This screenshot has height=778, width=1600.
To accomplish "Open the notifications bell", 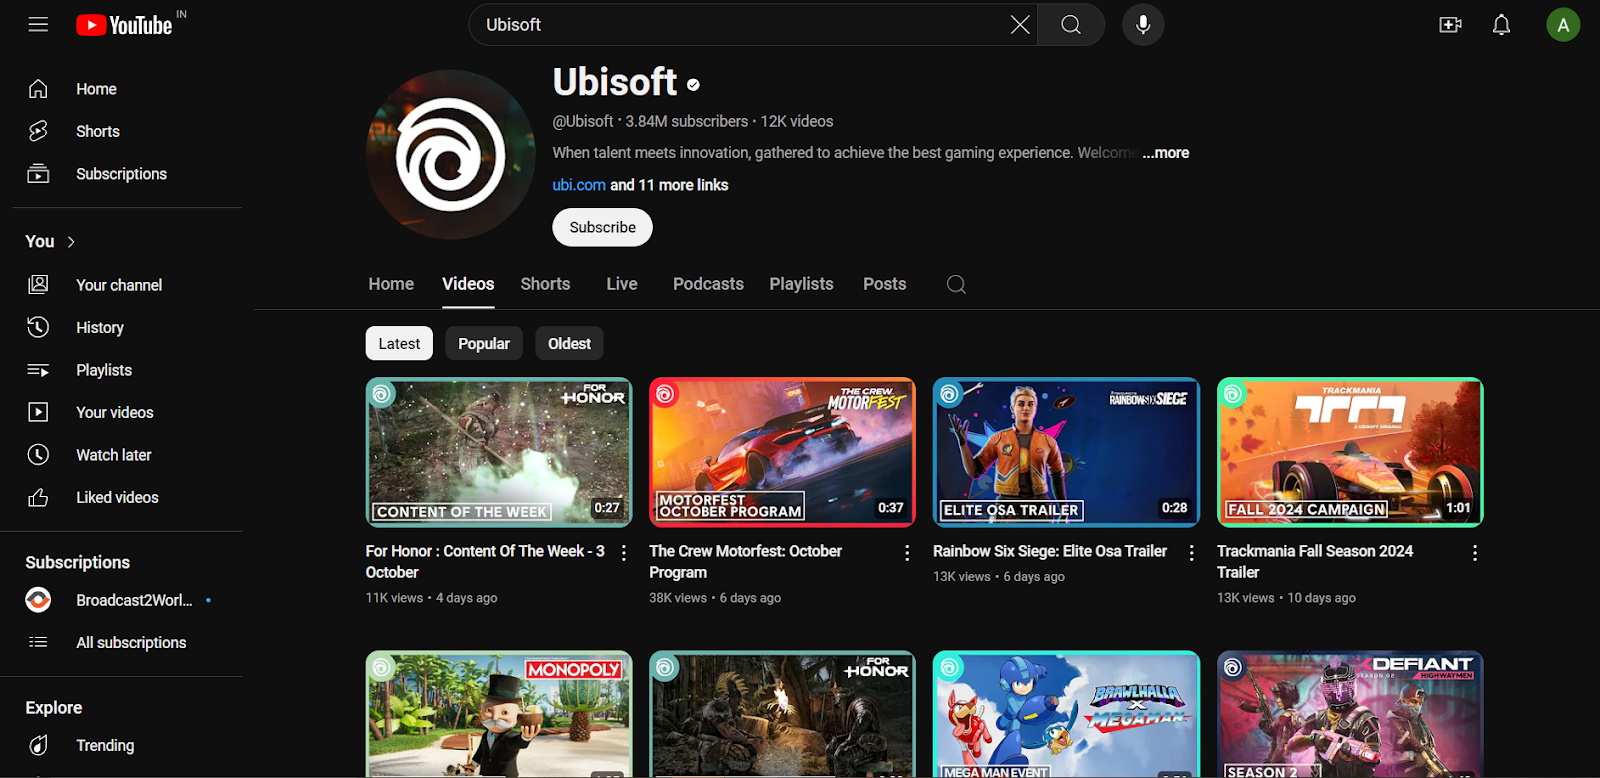I will pos(1501,25).
